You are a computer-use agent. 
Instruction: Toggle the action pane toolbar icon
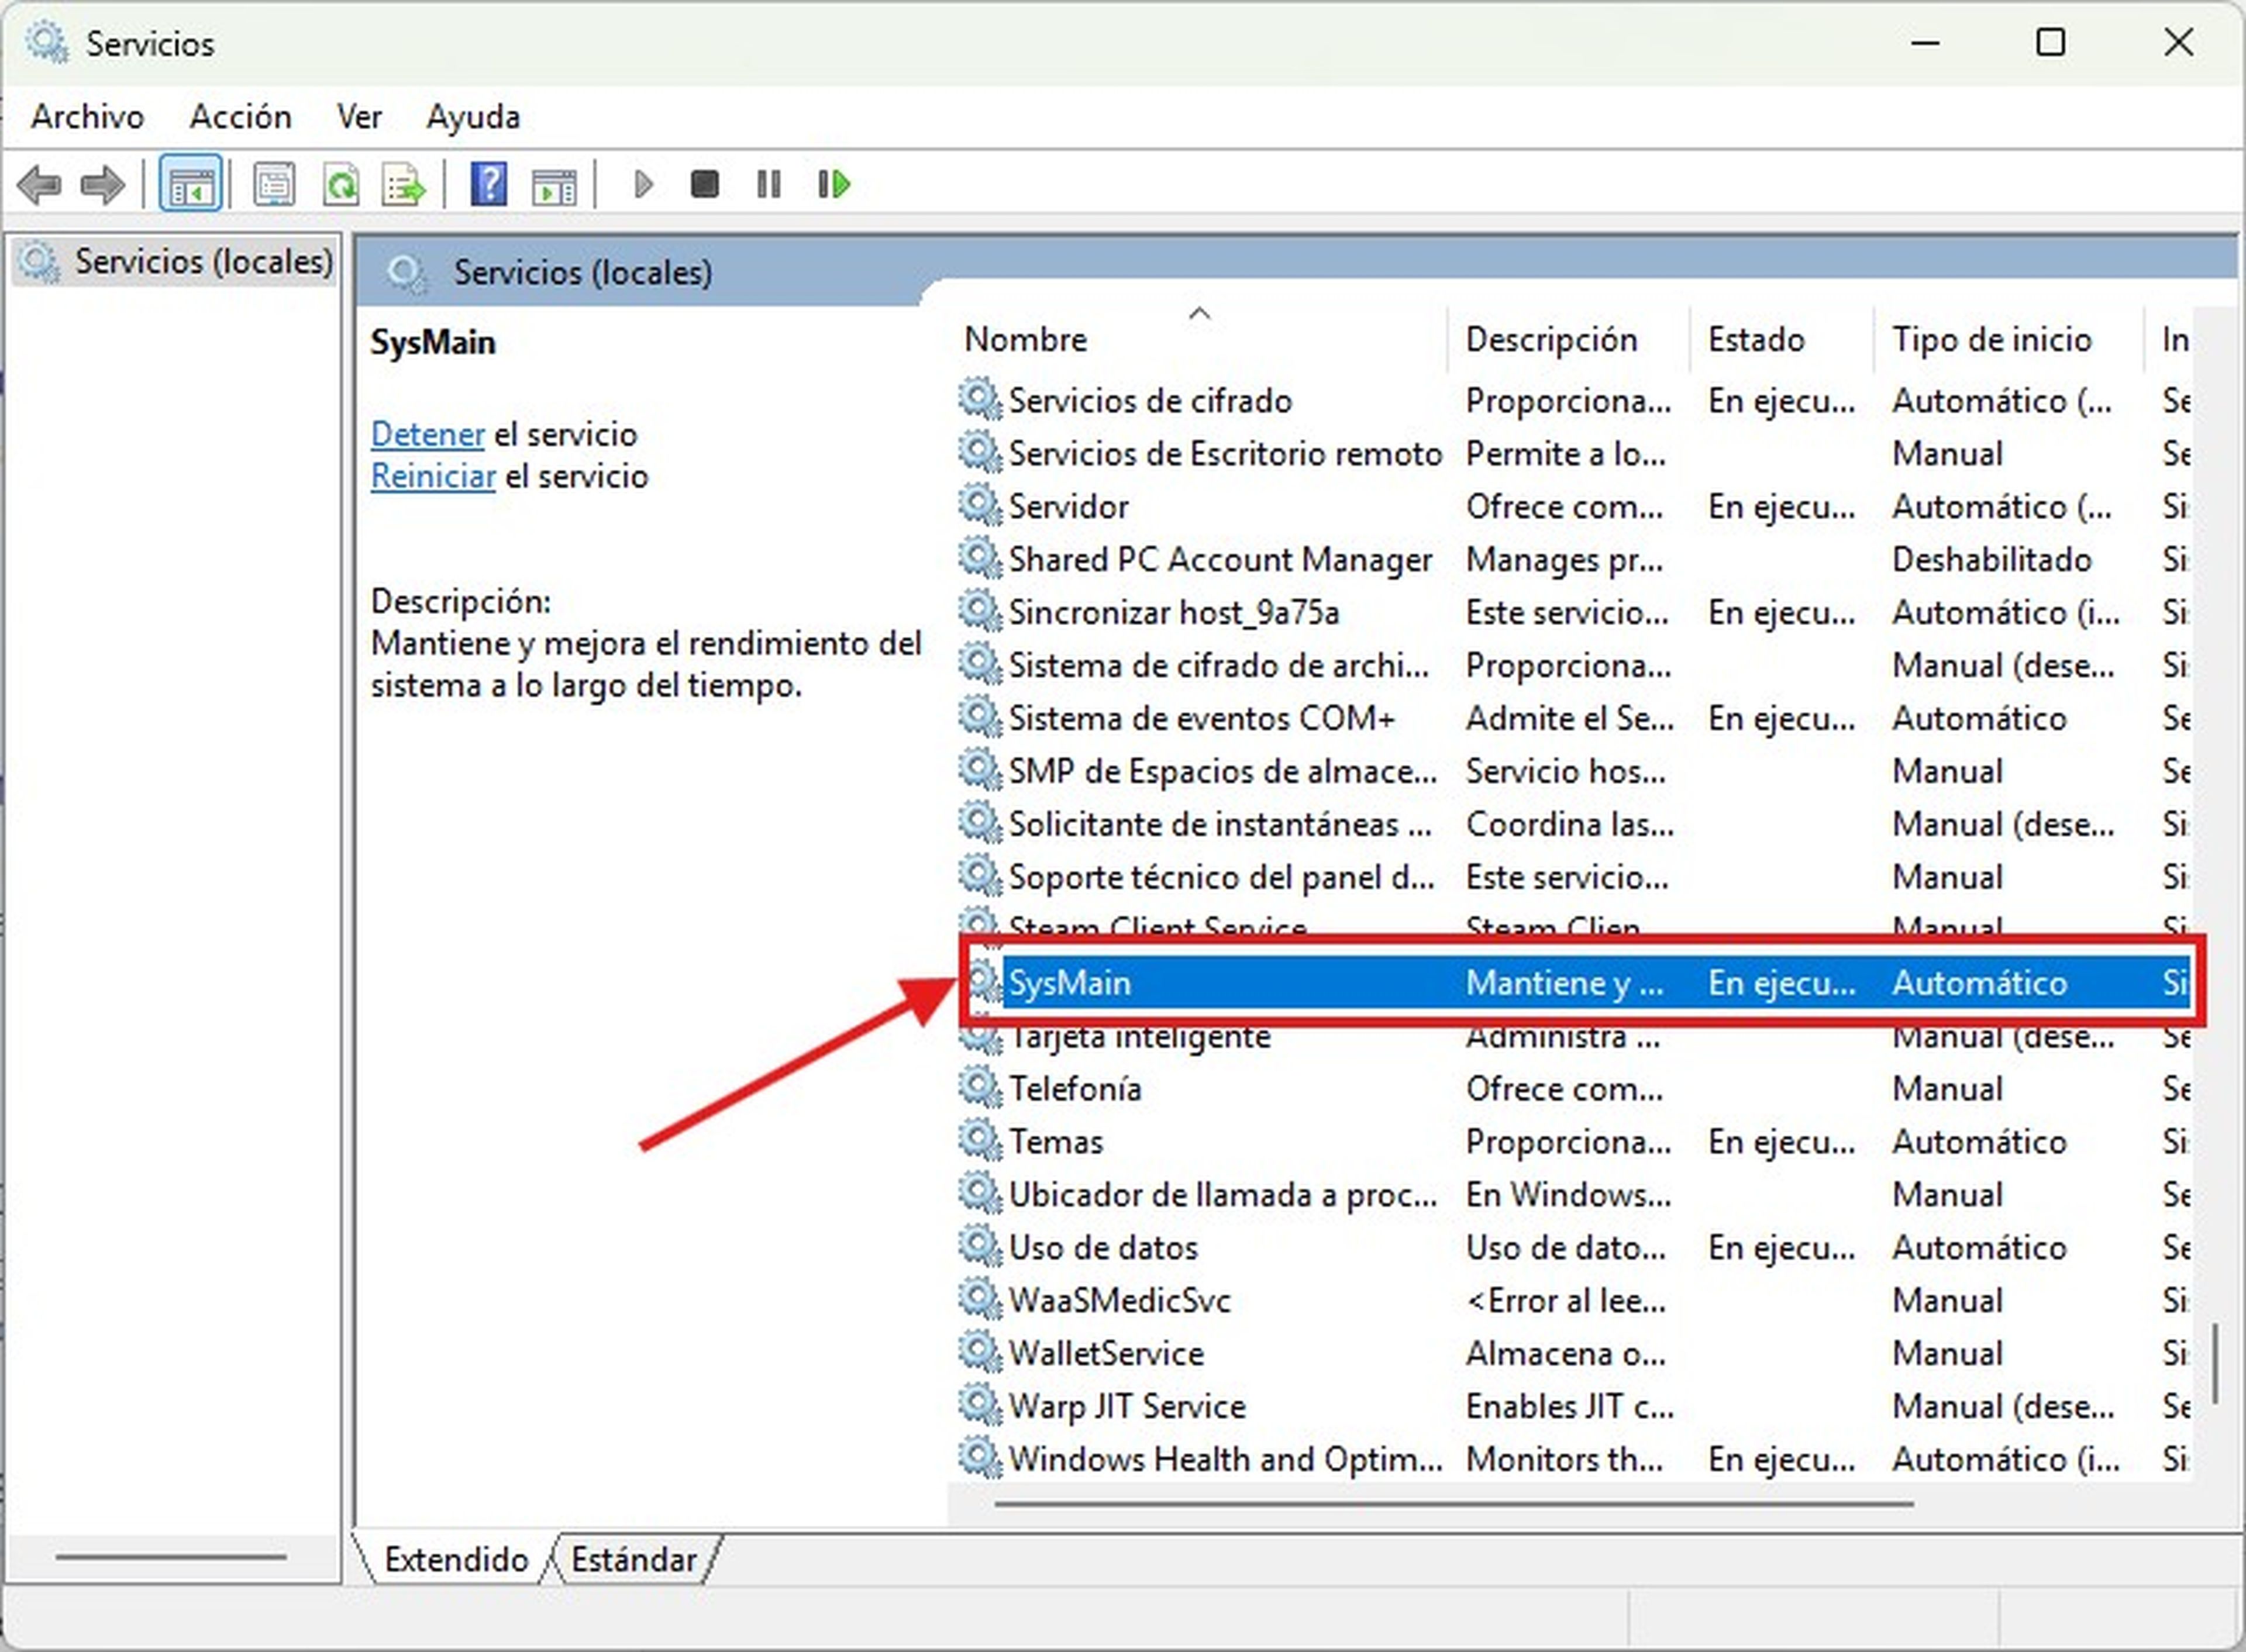[x=553, y=186]
